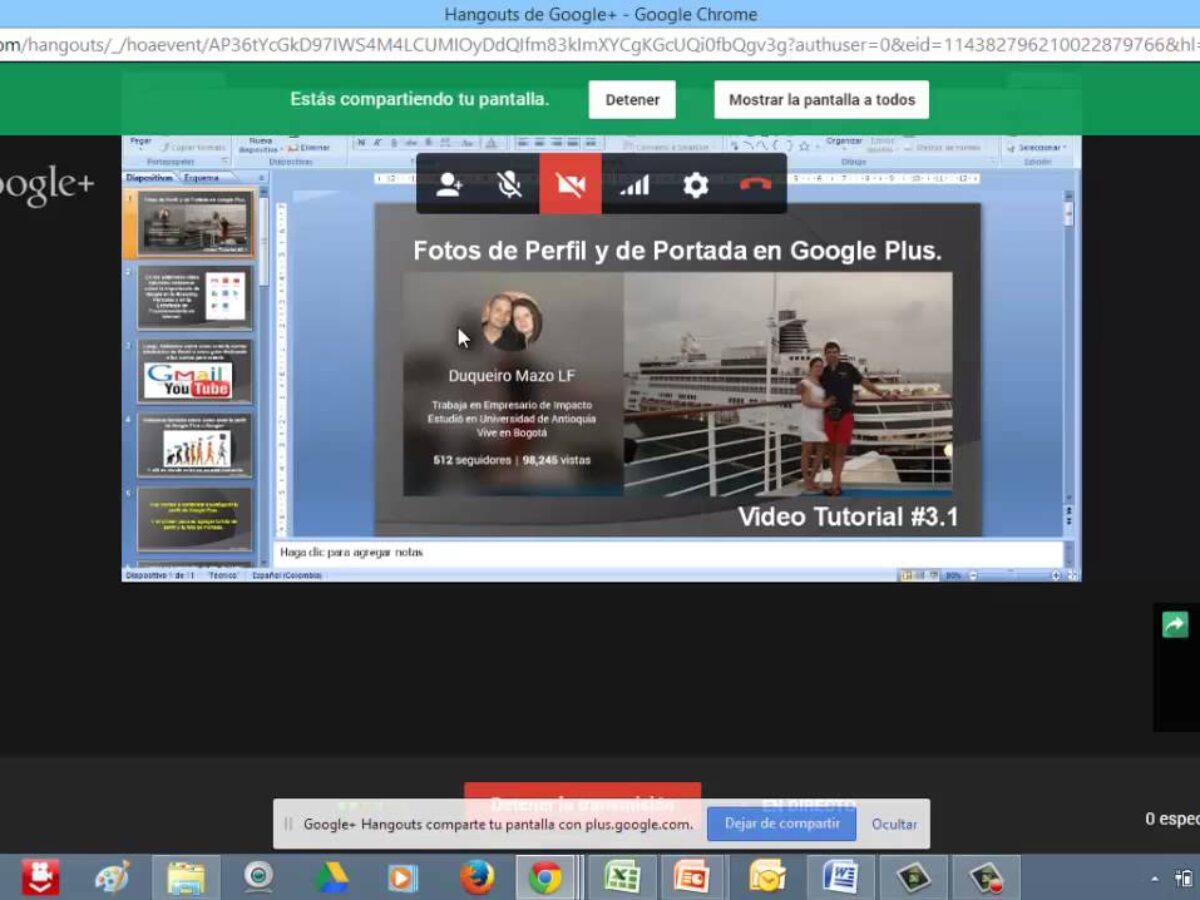Open the media player icon in taskbar
Screen dimensions: 1200x900
(x=403, y=877)
